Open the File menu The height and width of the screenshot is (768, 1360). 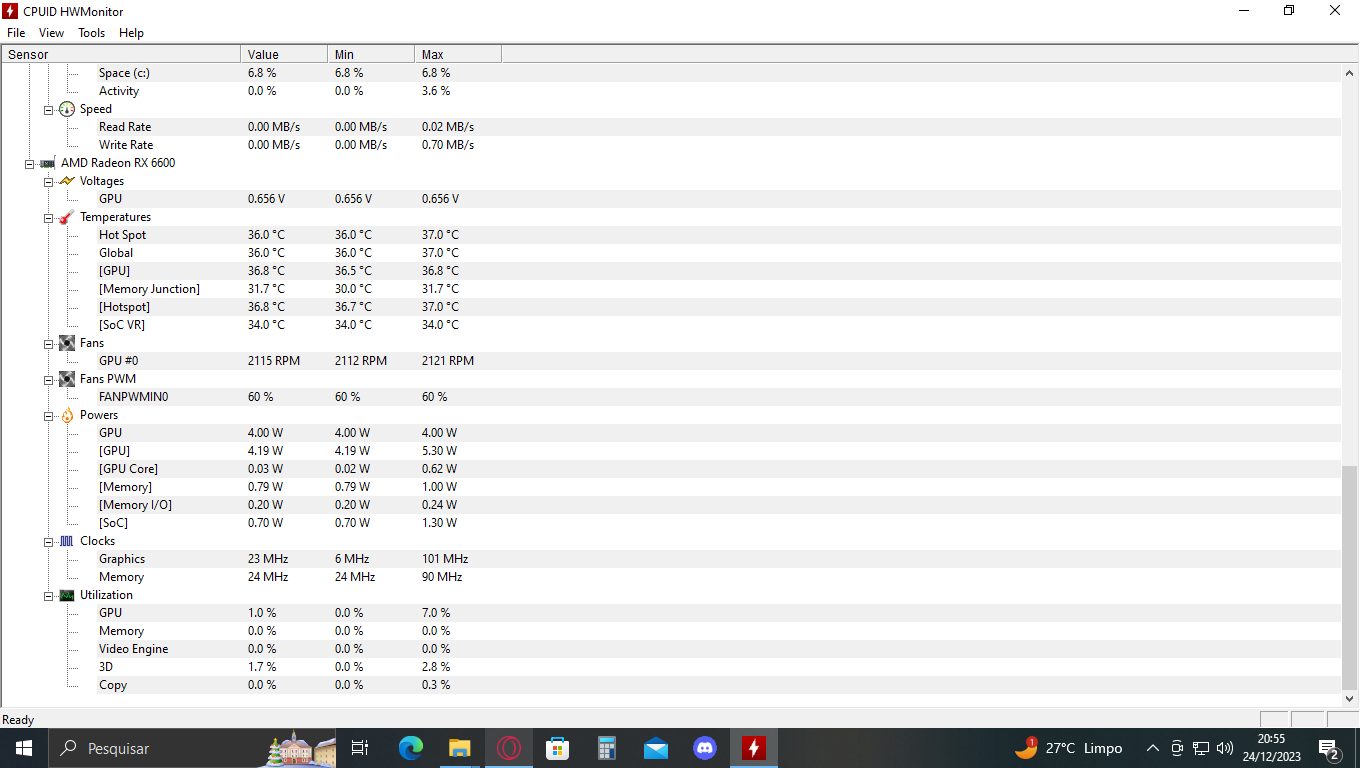pyautogui.click(x=16, y=33)
